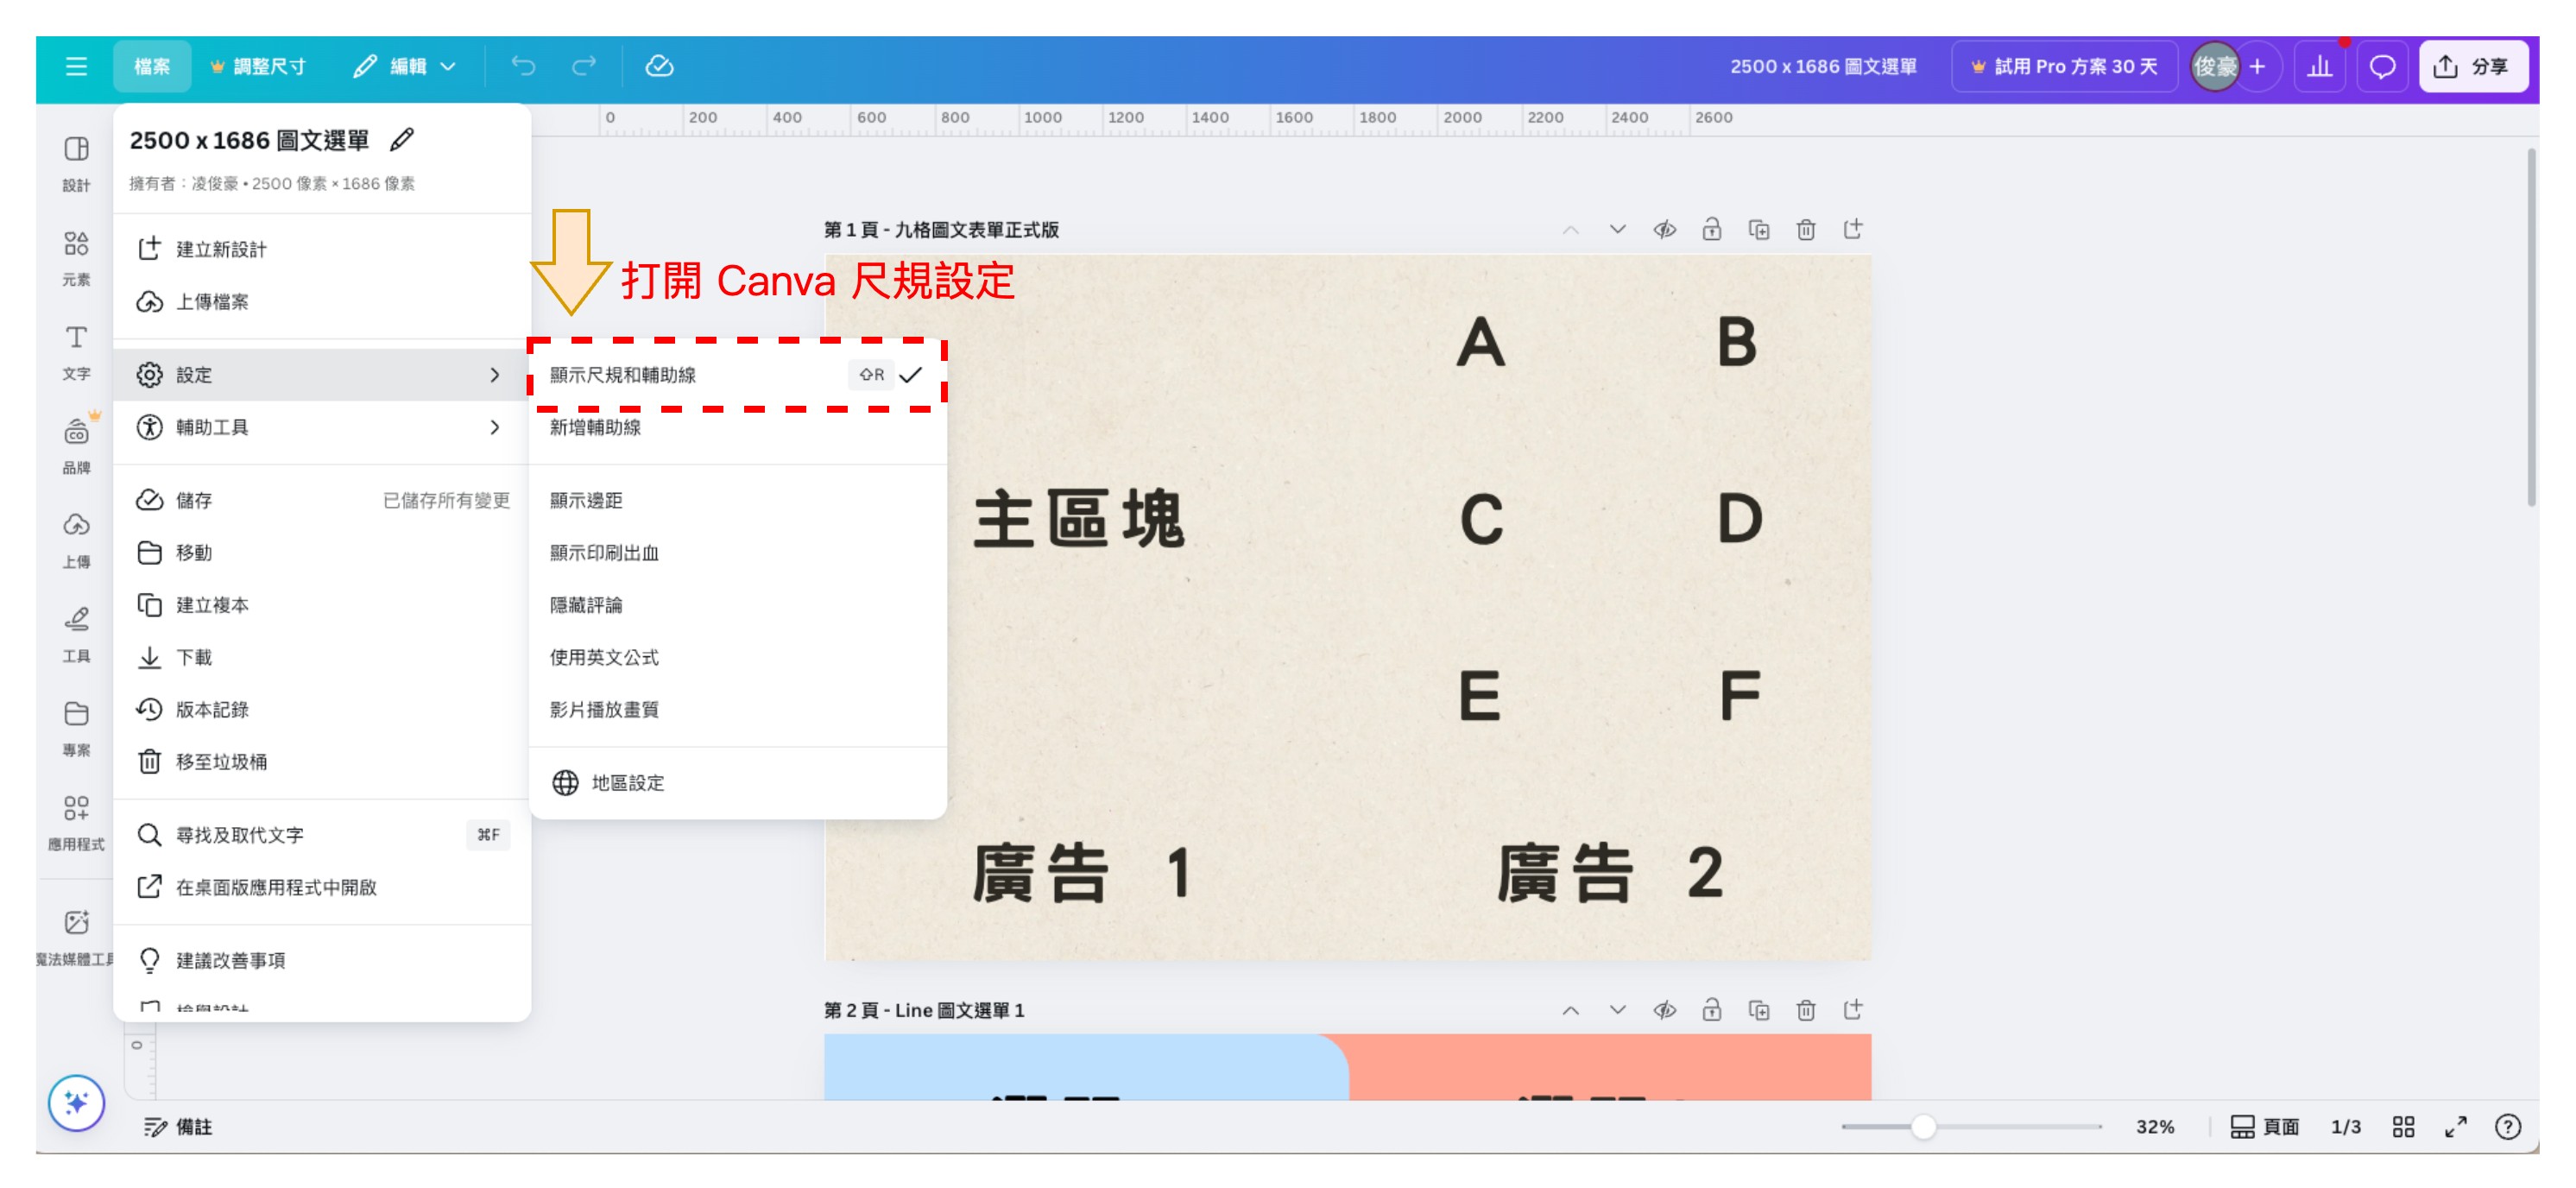
Task: Expand the 輔助工具 accessibility submenu
Action: 322,427
